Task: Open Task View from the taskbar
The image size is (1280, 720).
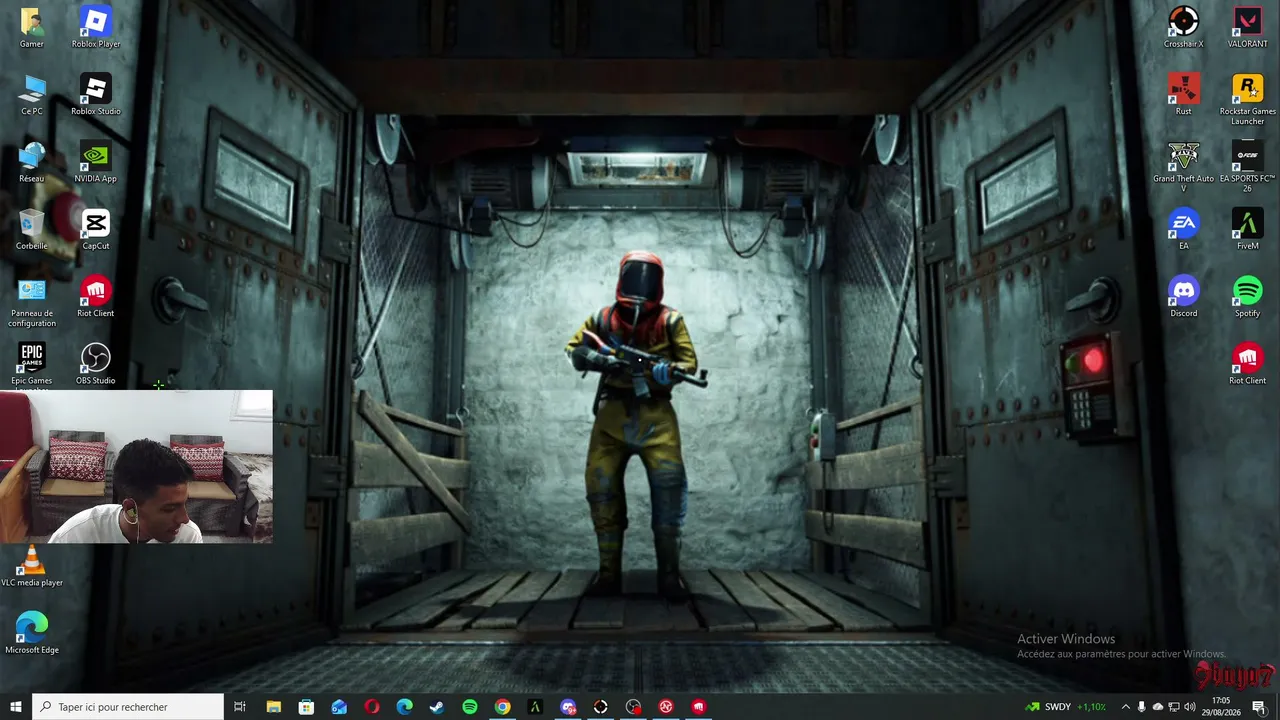Action: [x=240, y=707]
